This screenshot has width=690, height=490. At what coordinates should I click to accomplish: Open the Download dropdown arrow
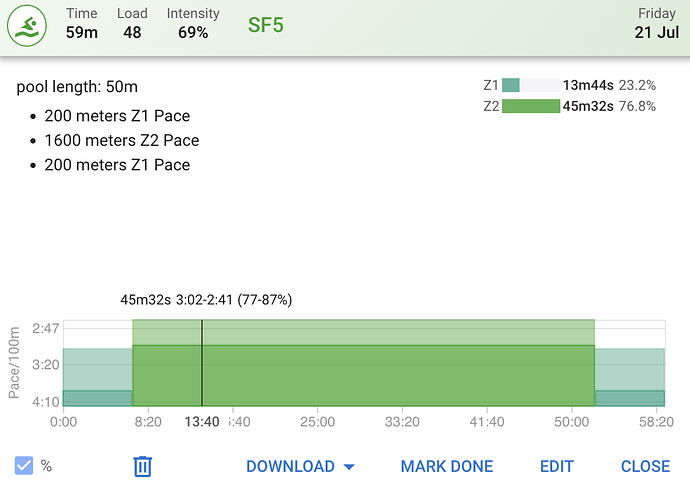(349, 467)
